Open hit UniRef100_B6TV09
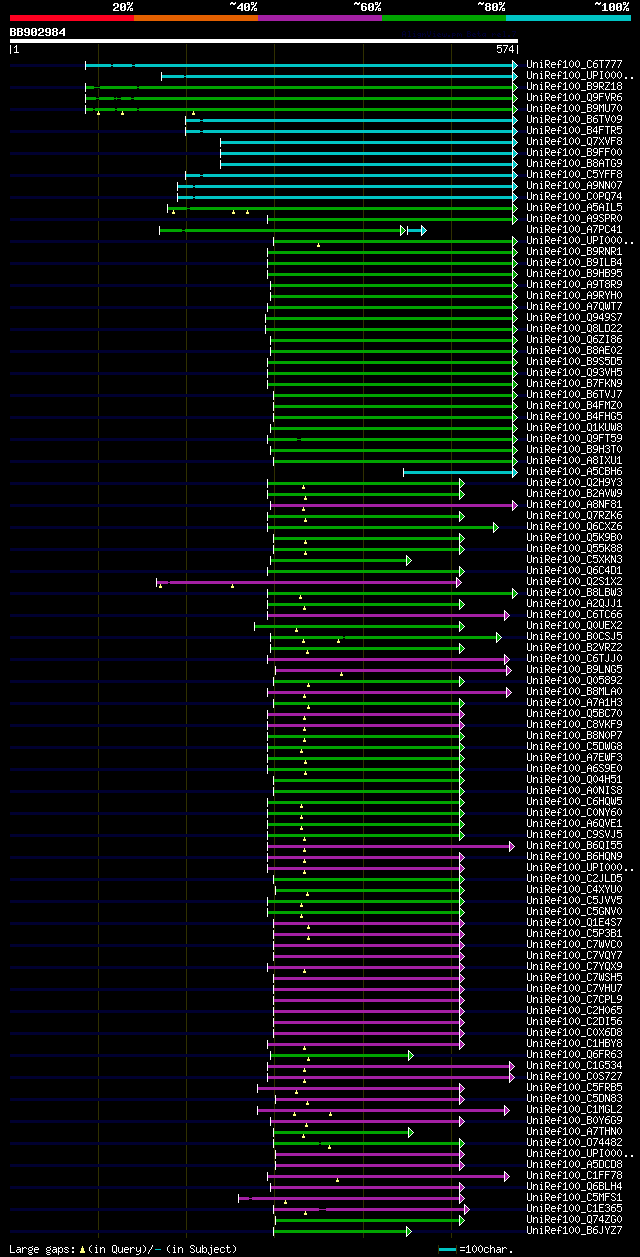The image size is (640, 1257). [x=574, y=119]
